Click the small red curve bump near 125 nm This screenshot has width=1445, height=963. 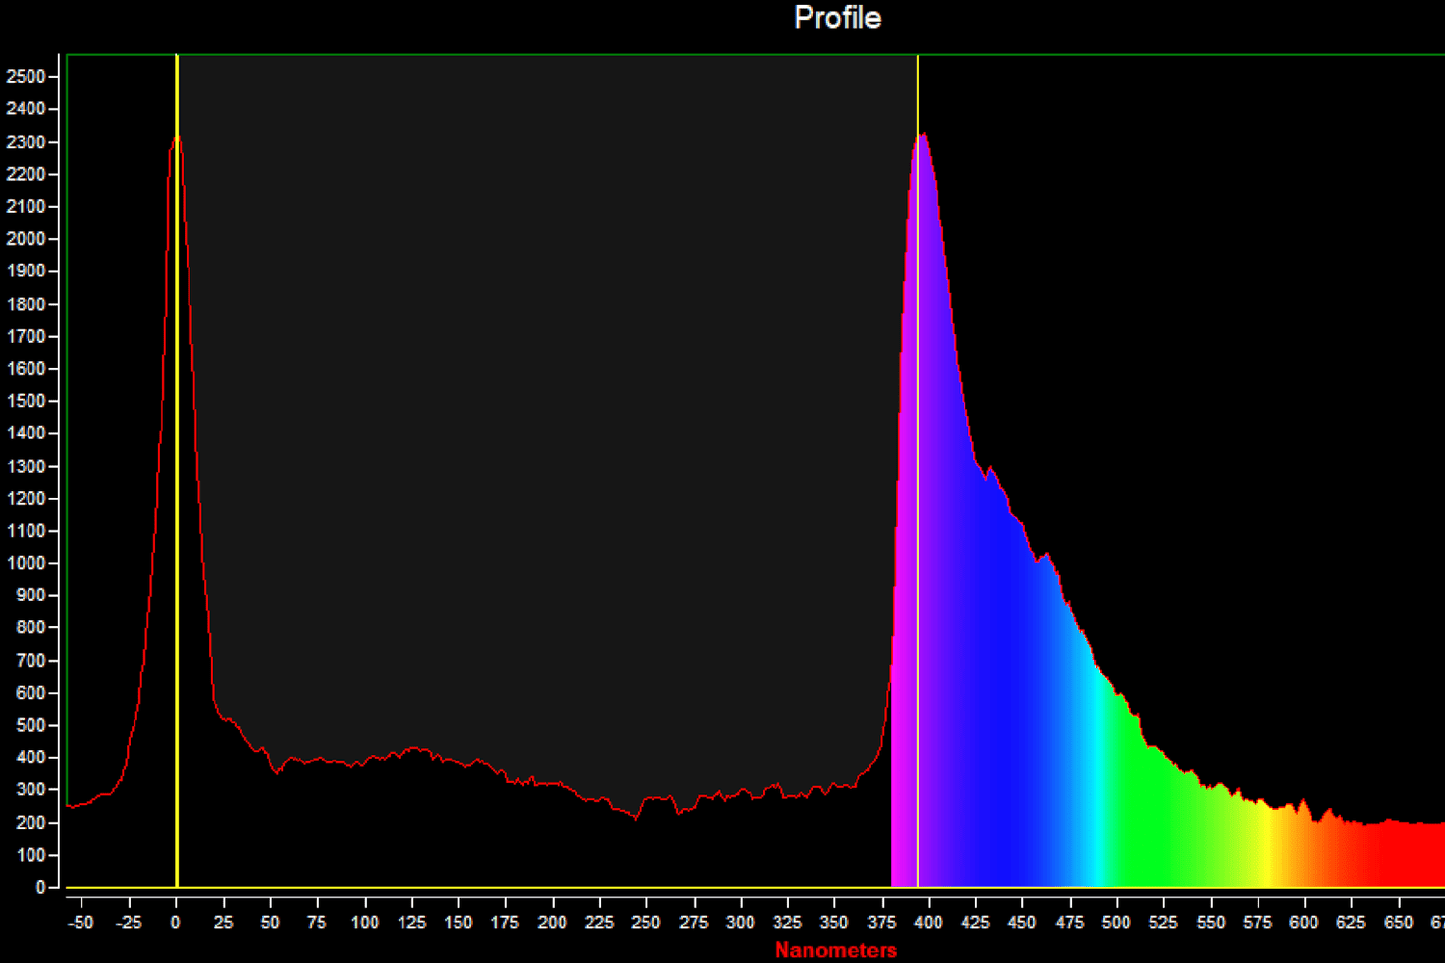pyautogui.click(x=415, y=748)
